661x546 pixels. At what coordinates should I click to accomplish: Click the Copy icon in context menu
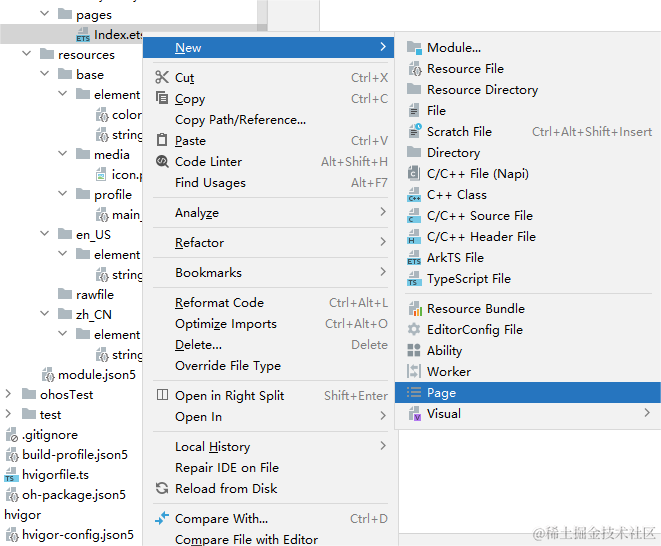pos(162,98)
